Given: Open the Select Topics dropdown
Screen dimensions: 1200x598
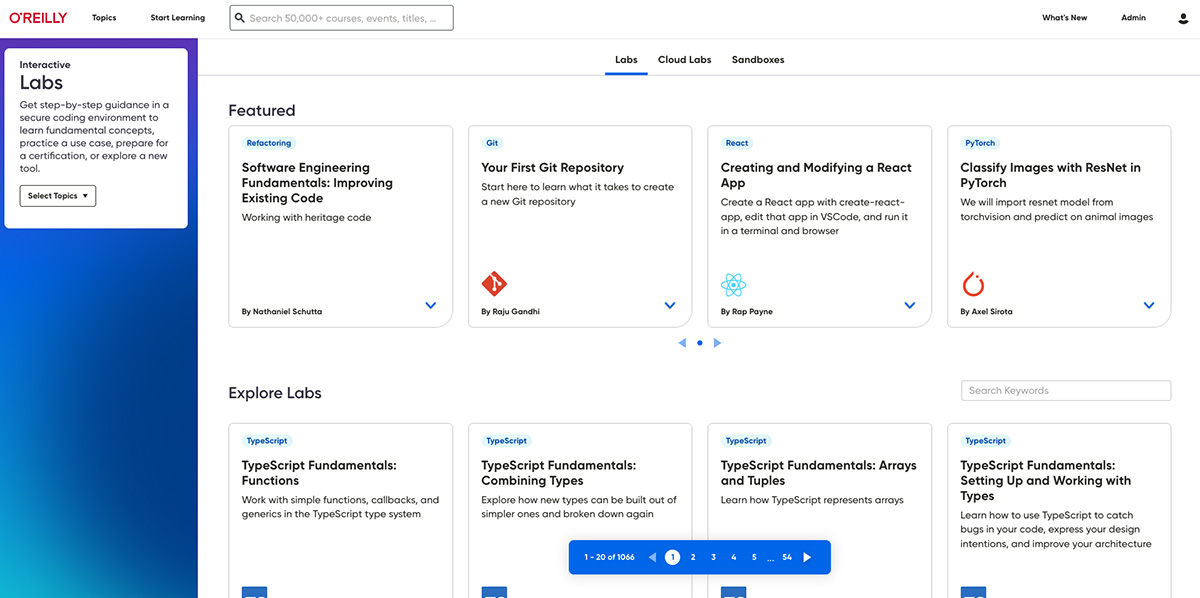Looking at the screenshot, I should coord(58,196).
